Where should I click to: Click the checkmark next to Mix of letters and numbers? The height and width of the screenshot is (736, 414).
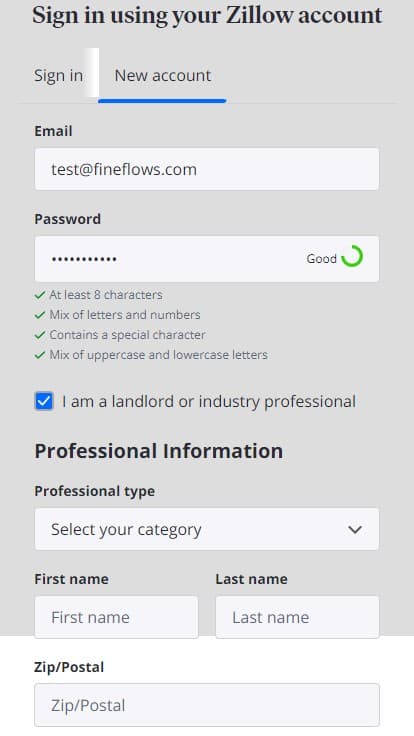[40, 315]
